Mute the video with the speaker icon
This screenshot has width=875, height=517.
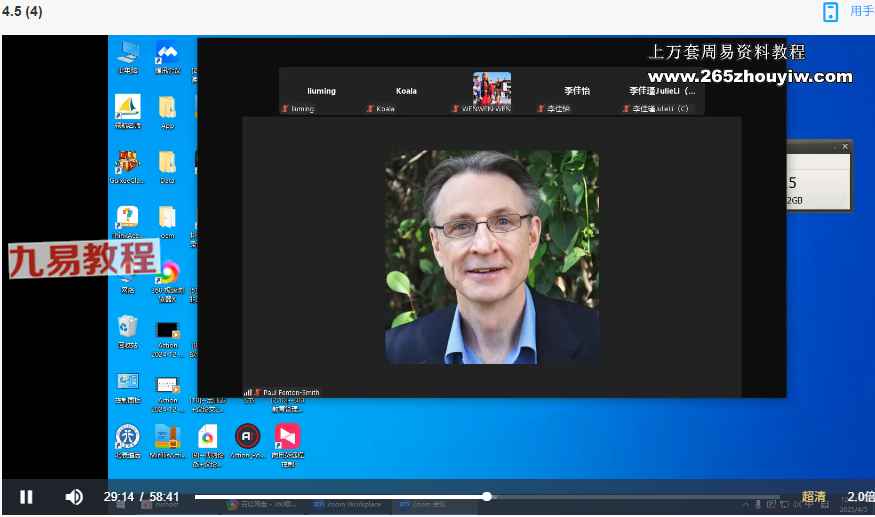(x=74, y=497)
